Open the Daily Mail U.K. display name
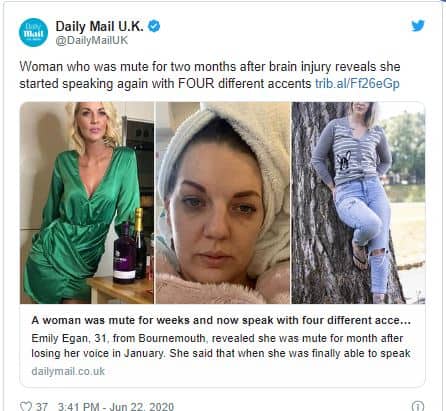This screenshot has height=411, width=446. [99, 26]
